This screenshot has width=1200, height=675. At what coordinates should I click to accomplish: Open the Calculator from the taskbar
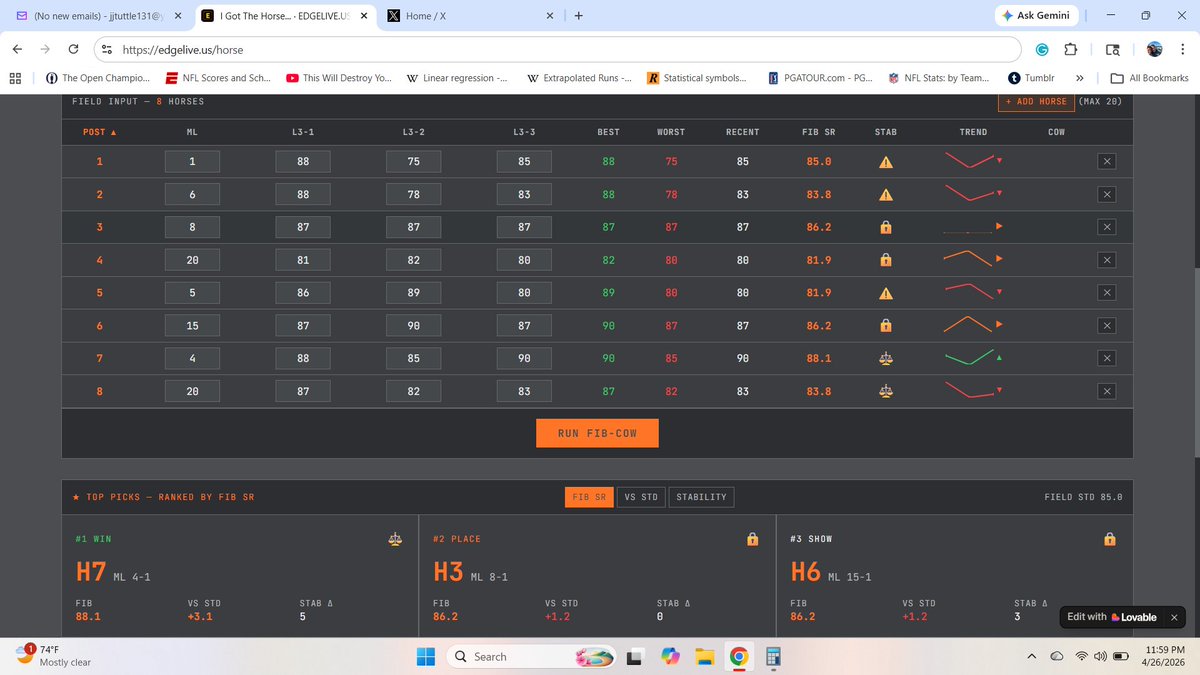click(x=772, y=657)
